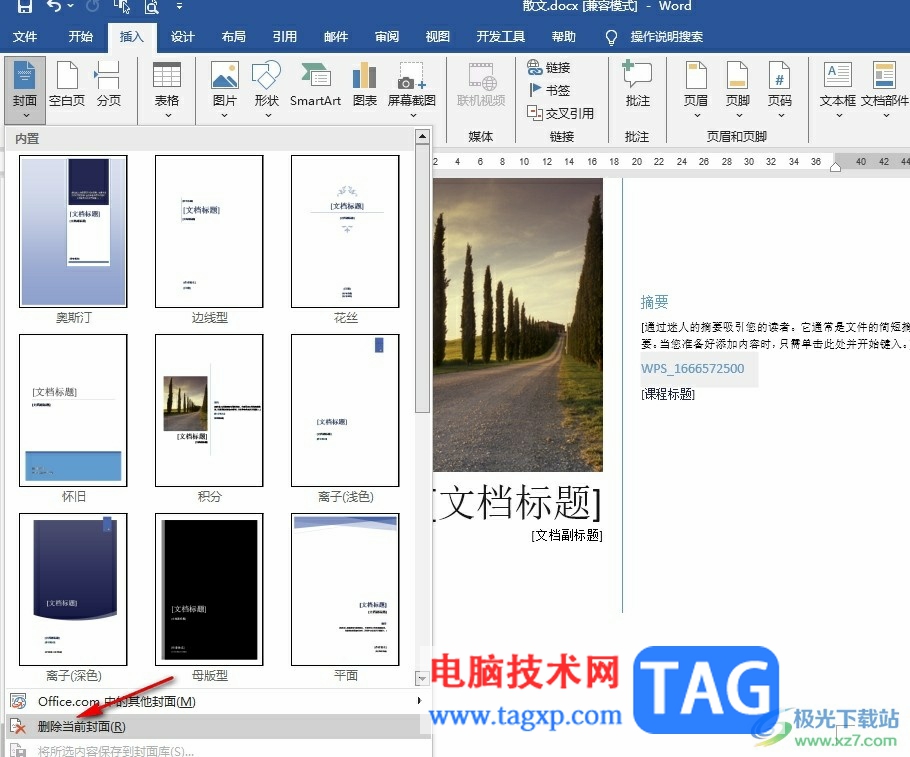Select the 积分 cover page thumbnail
910x757 pixels.
pyautogui.click(x=209, y=410)
